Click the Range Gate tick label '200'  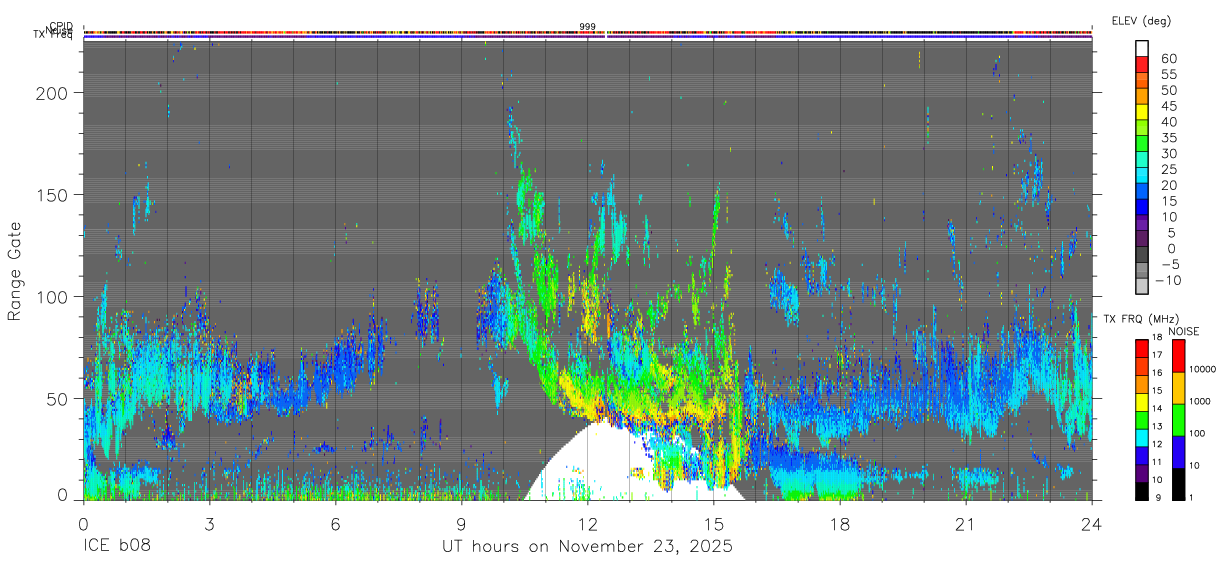[x=53, y=93]
